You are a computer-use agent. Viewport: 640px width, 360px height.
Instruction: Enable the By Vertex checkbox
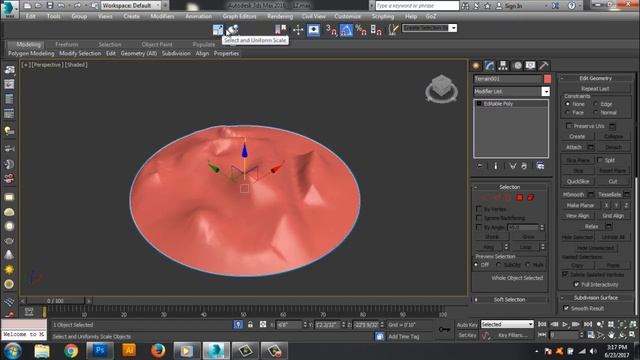(479, 209)
